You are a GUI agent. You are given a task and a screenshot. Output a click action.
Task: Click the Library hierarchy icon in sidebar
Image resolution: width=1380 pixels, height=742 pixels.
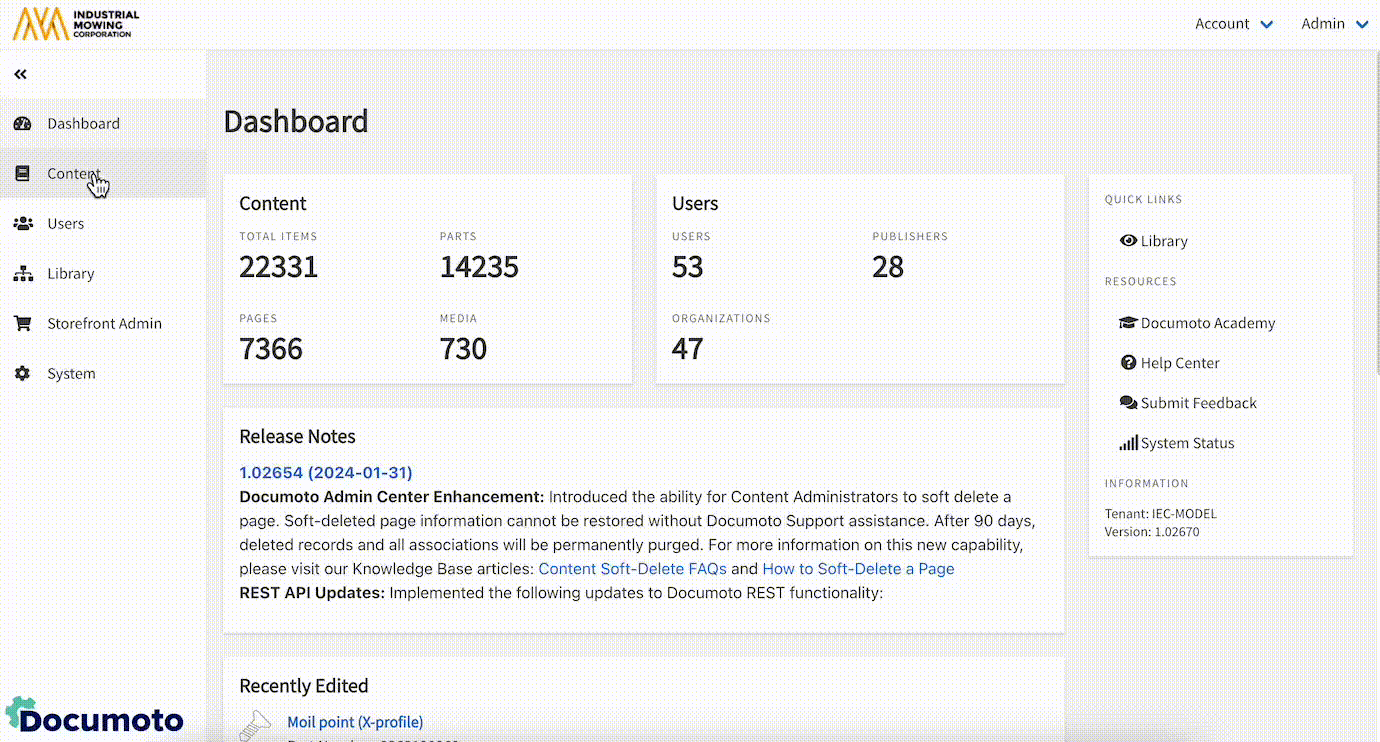[22, 274]
